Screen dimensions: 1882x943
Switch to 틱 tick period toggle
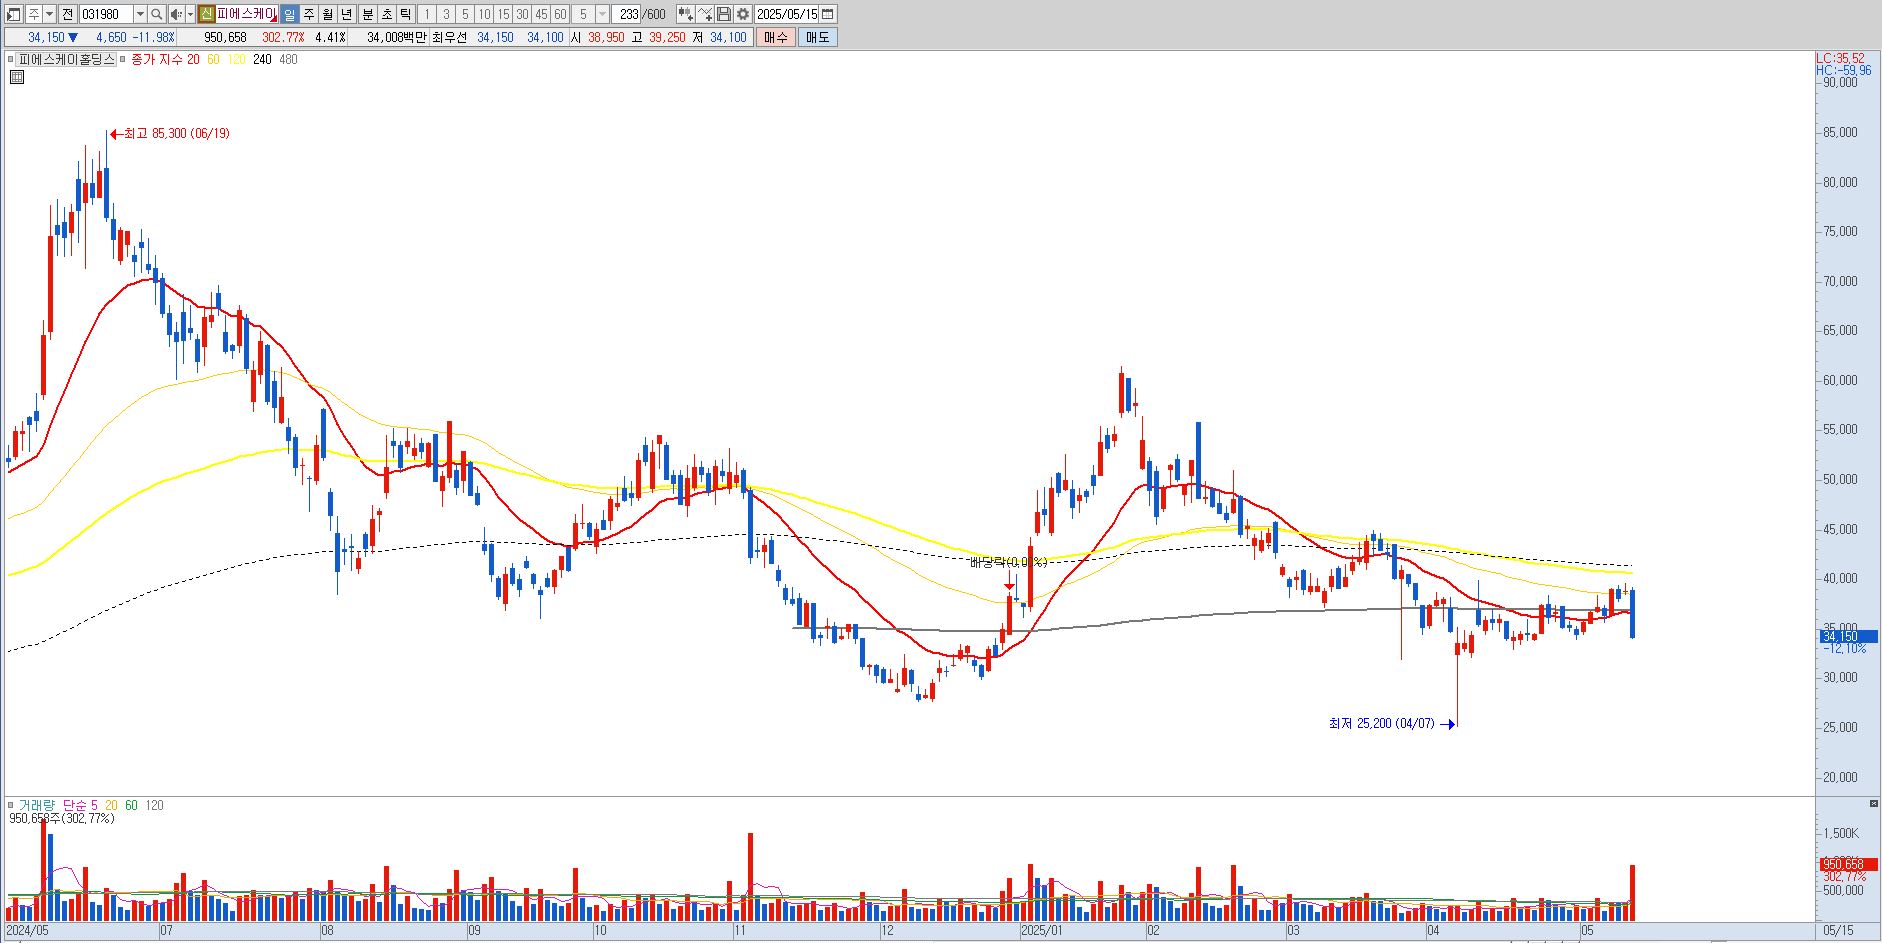[405, 14]
